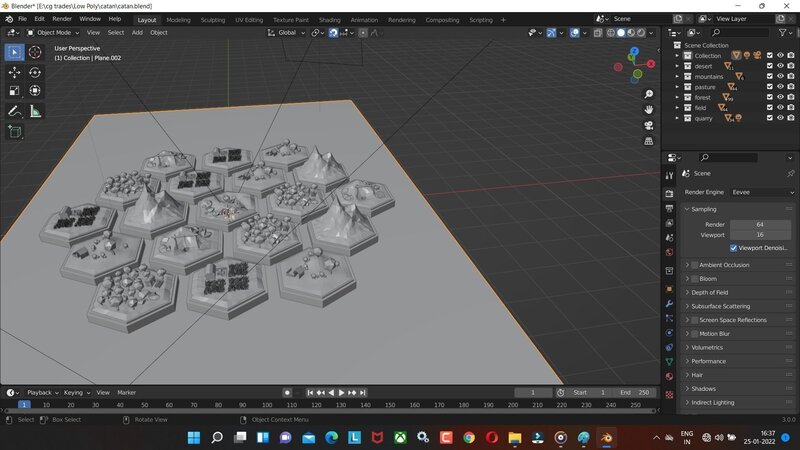This screenshot has width=800, height=450.
Task: Uncheck Viewport Denoising option
Action: tap(734, 247)
